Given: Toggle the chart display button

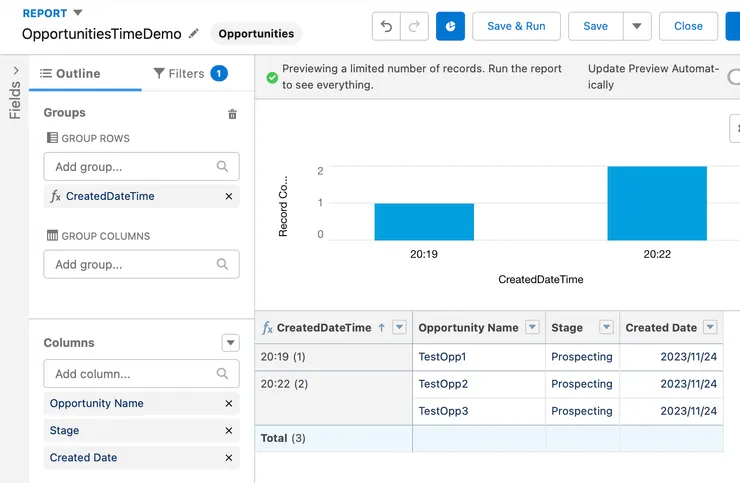Looking at the screenshot, I should (x=450, y=27).
